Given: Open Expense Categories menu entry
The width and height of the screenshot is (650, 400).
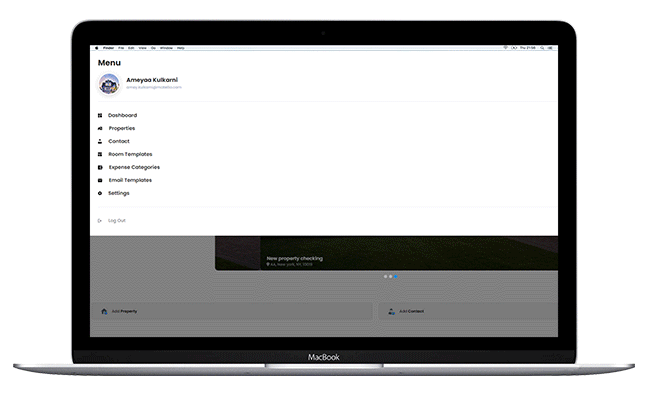Looking at the screenshot, I should (129, 167).
